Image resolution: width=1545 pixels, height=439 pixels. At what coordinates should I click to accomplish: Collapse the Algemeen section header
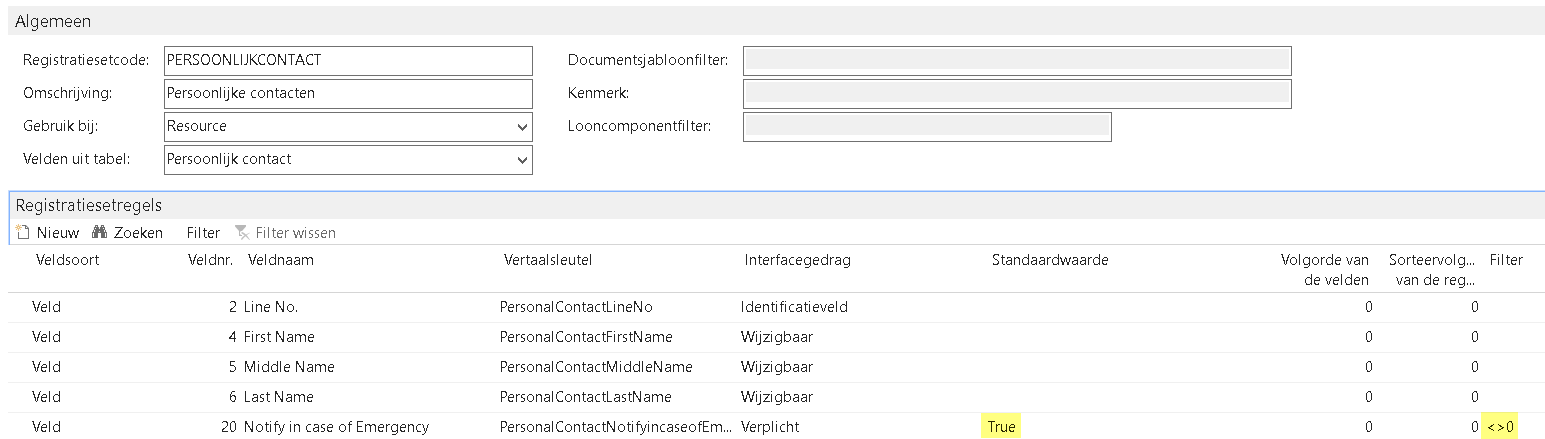click(x=52, y=21)
